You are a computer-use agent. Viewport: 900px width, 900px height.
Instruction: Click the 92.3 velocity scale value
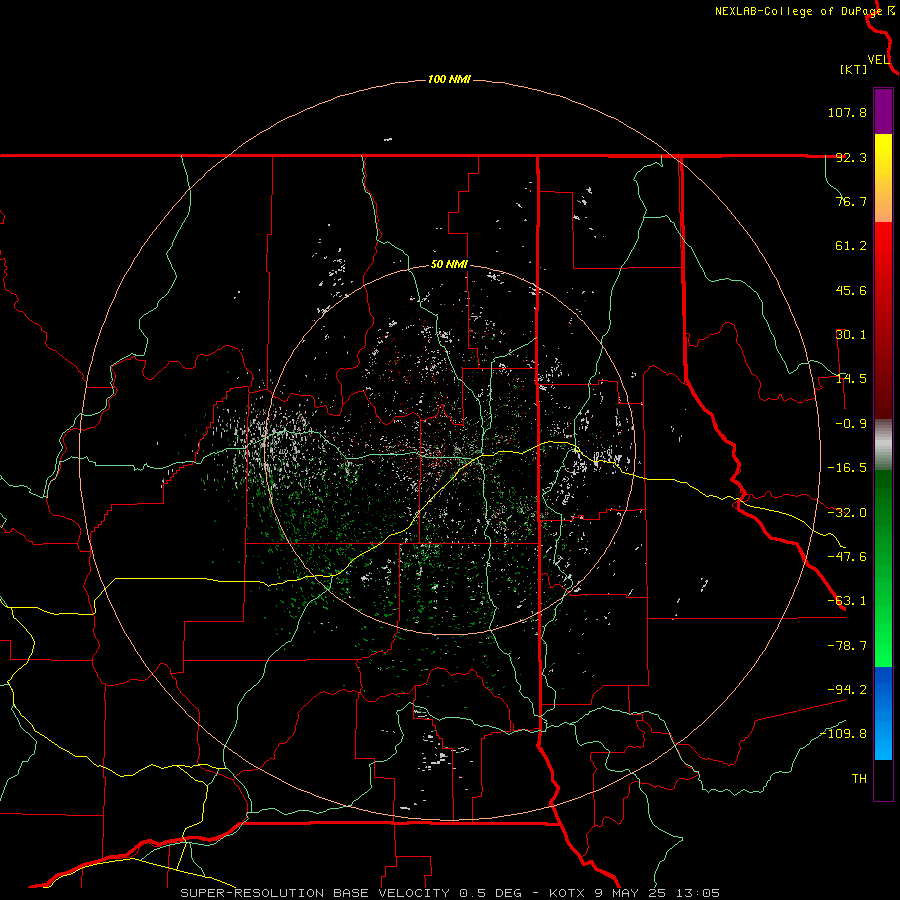pos(851,157)
